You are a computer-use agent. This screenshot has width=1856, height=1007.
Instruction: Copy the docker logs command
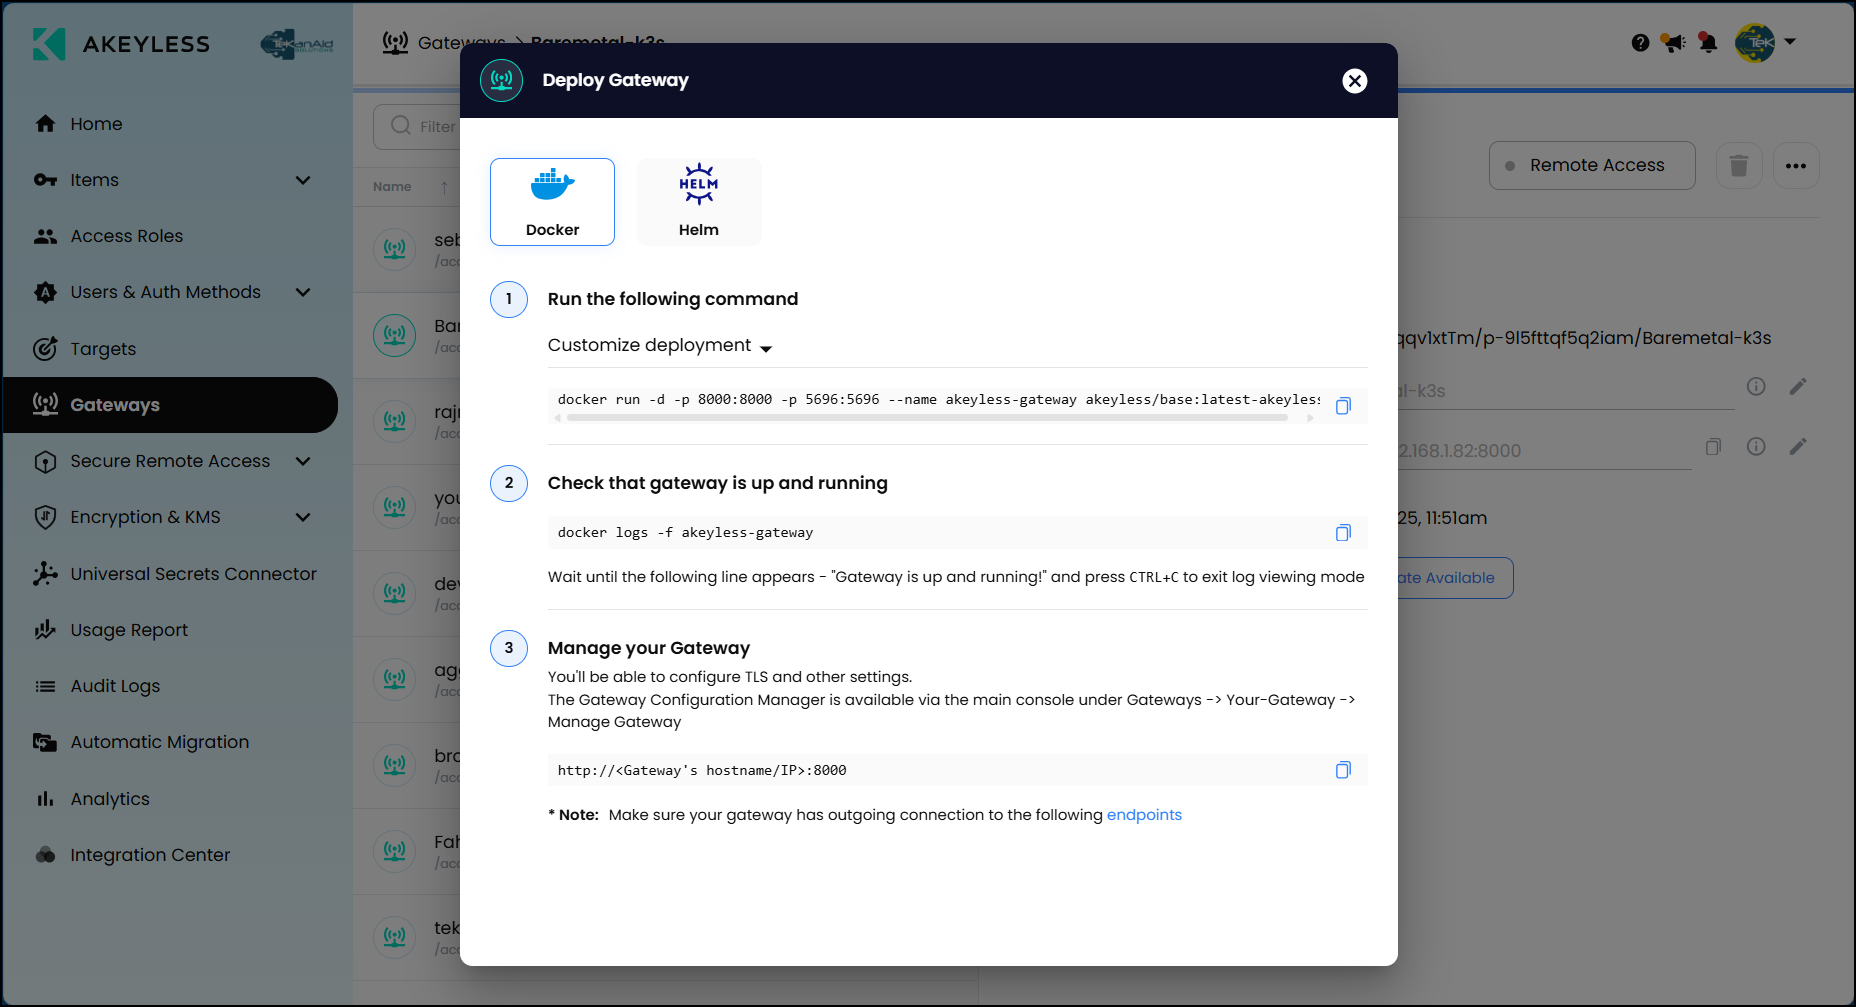tap(1343, 533)
